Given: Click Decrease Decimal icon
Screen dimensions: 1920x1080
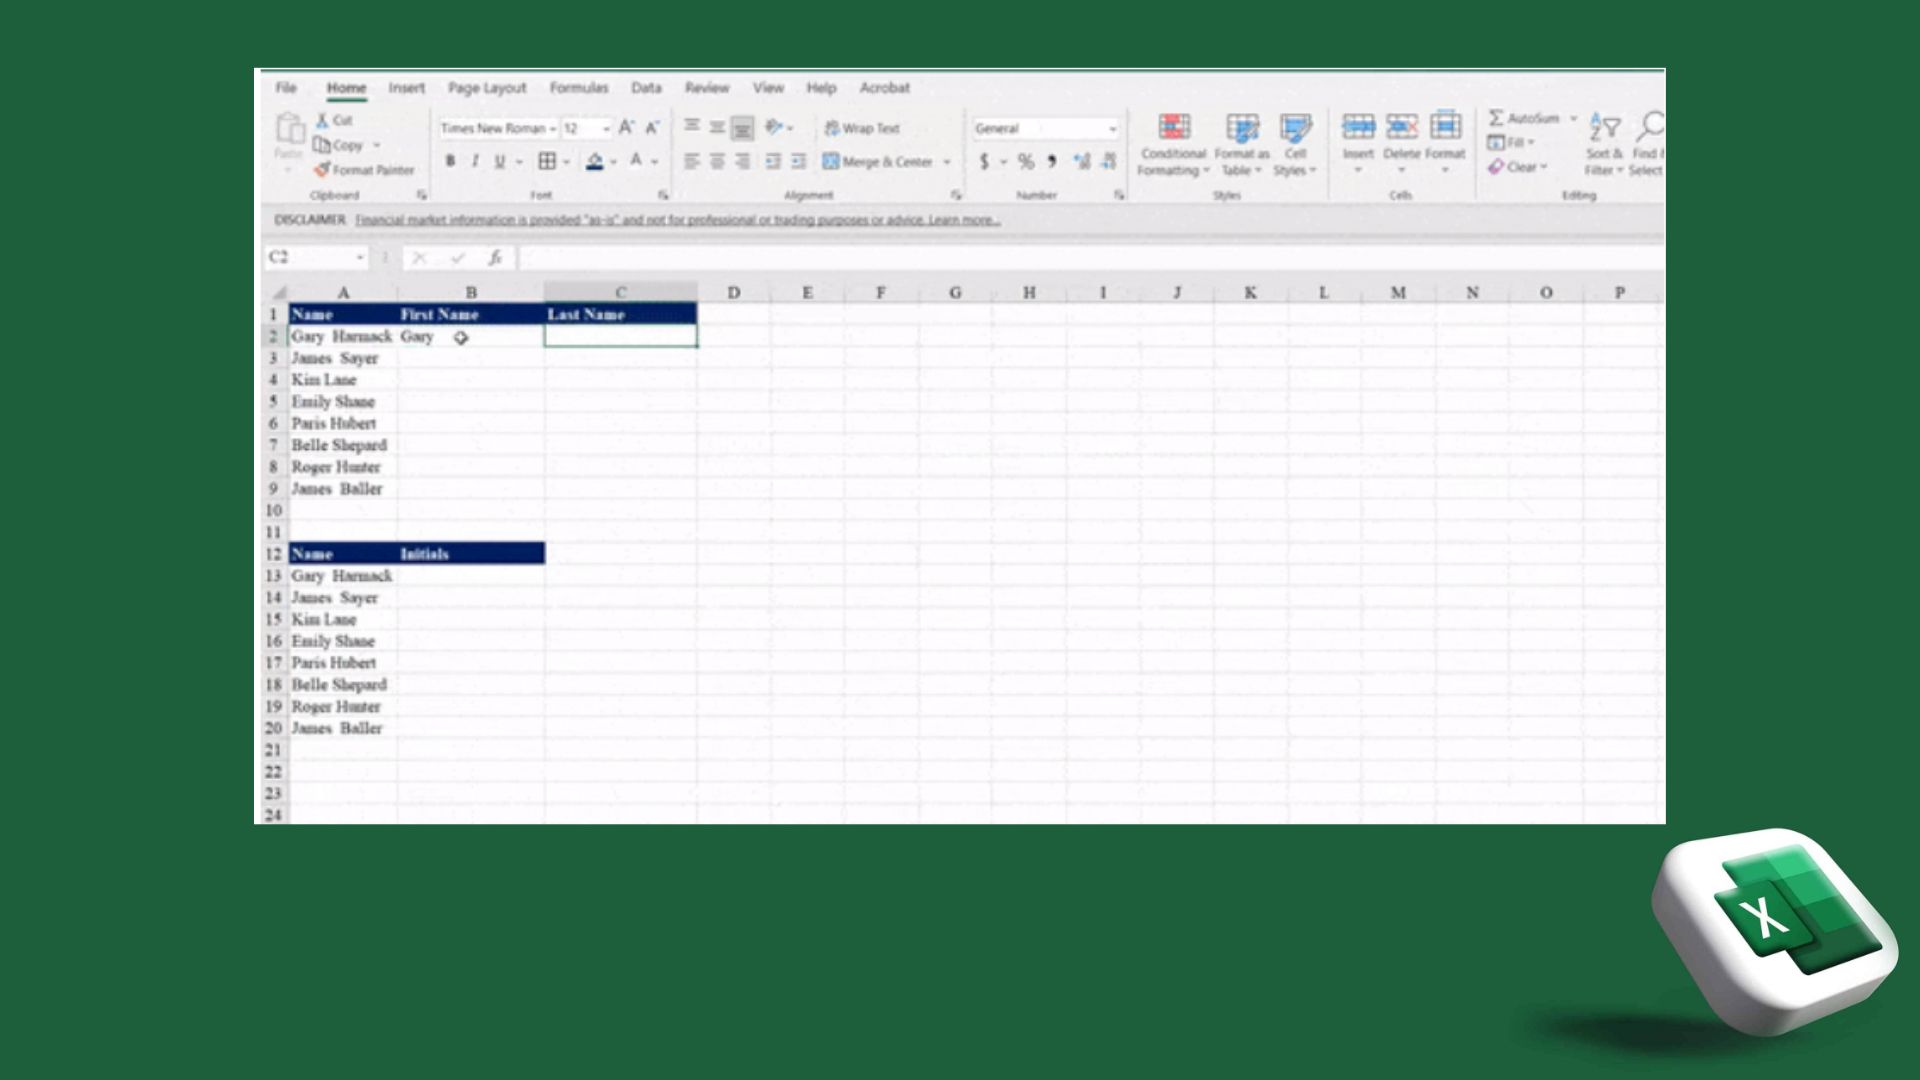Looking at the screenshot, I should pyautogui.click(x=1108, y=161).
